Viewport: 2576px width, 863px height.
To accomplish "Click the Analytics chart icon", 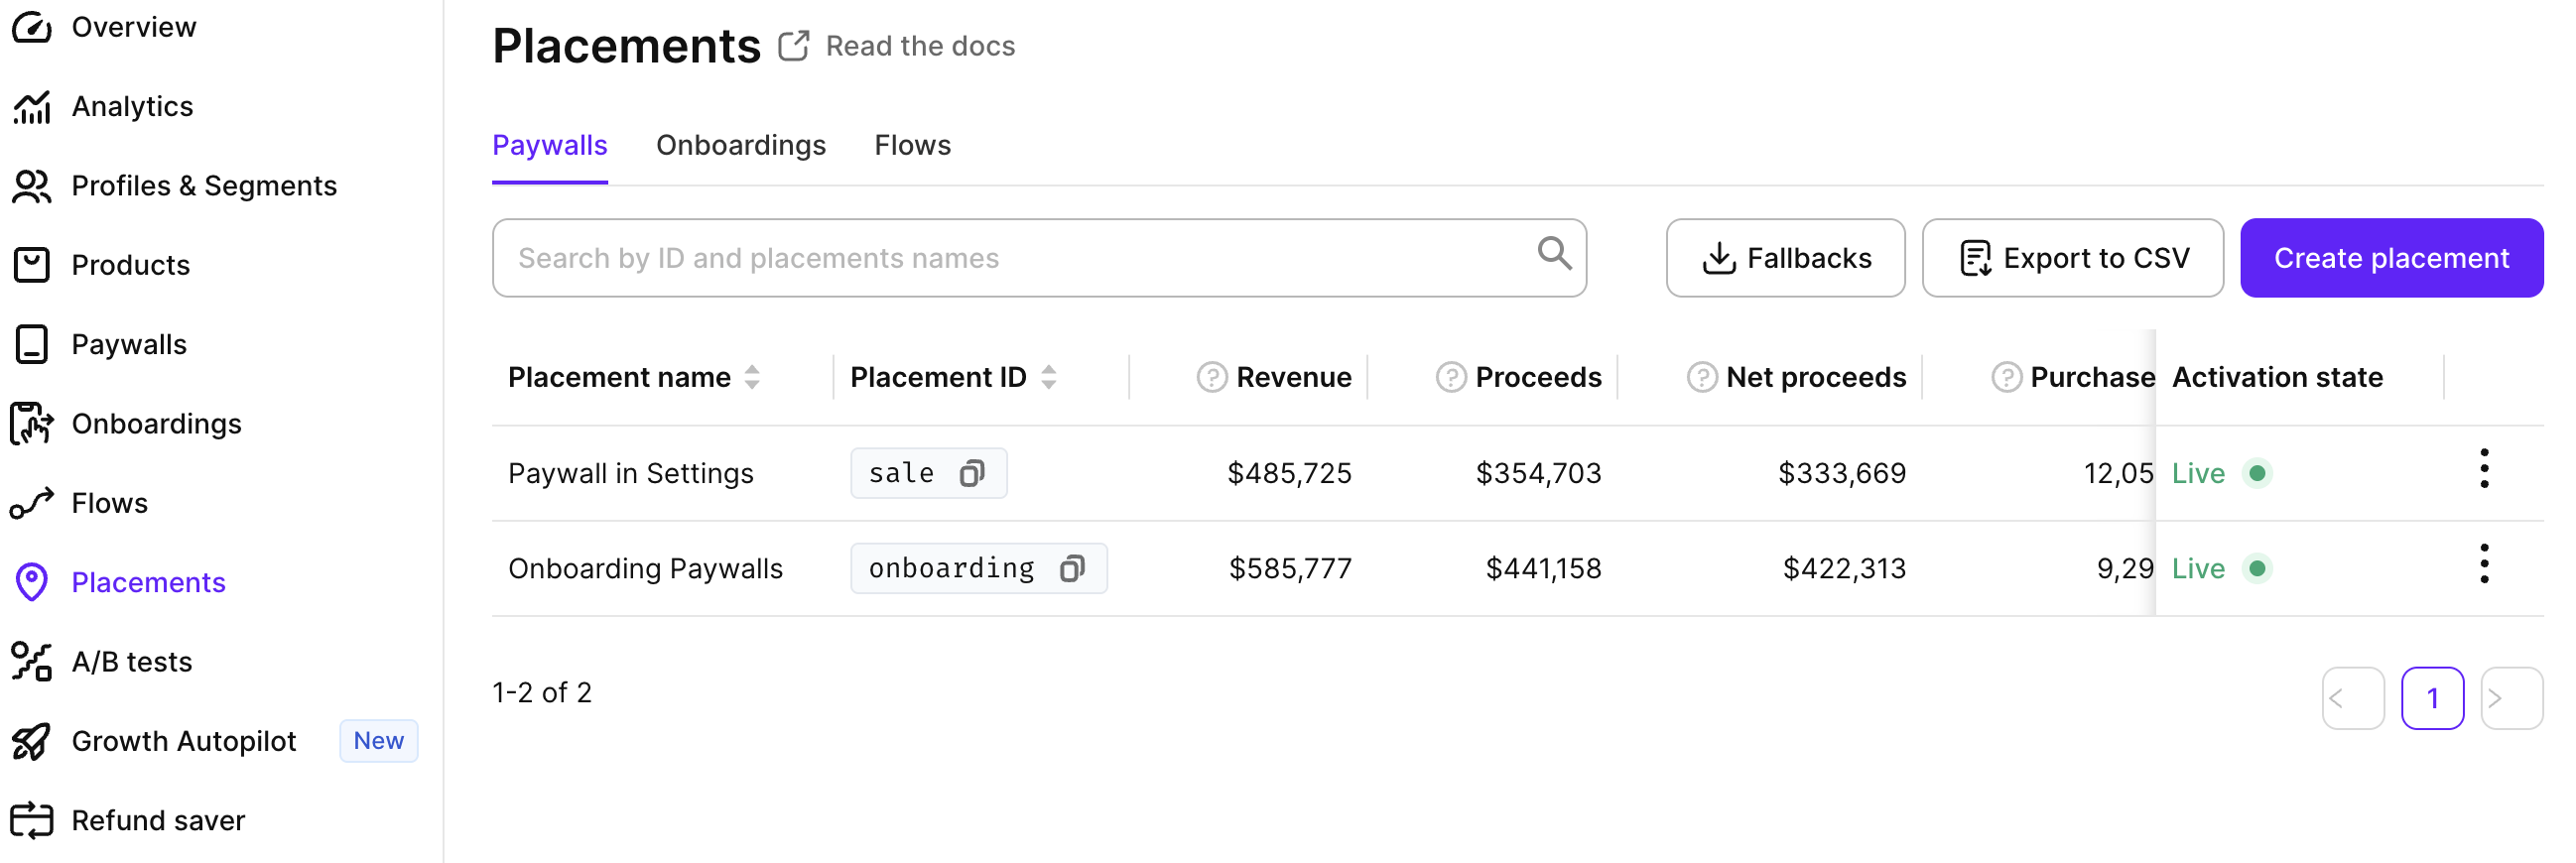I will 32,106.
